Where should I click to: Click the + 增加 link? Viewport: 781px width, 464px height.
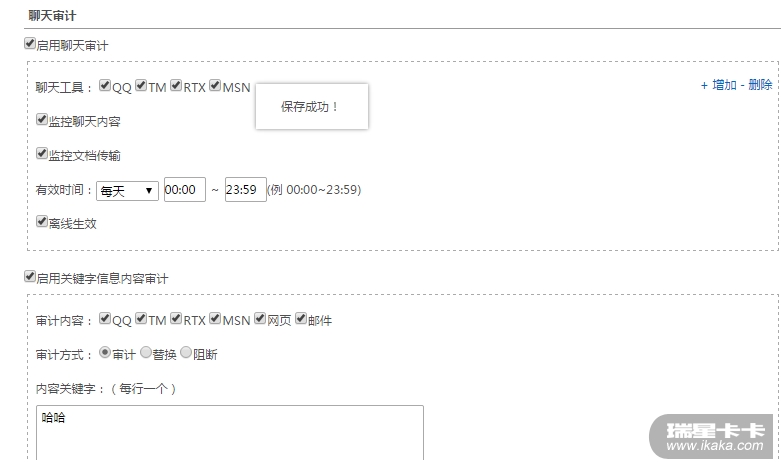click(x=718, y=85)
